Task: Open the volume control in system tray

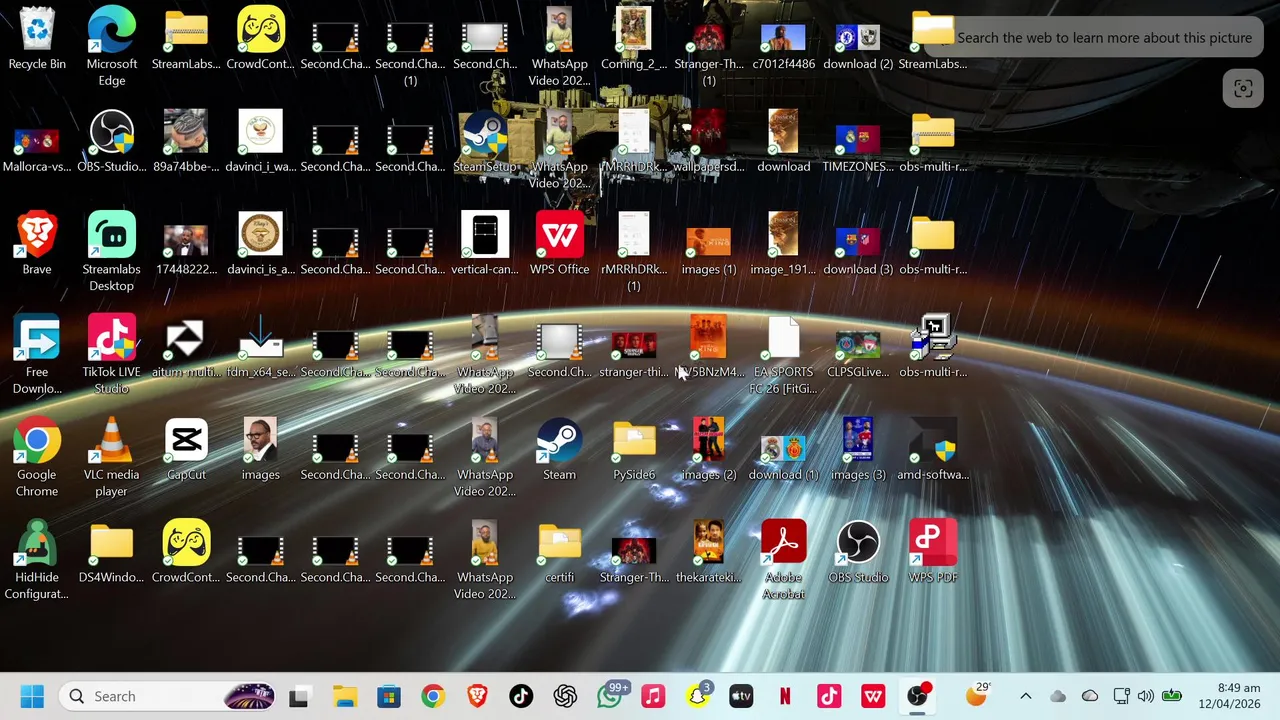Action: [1146, 696]
